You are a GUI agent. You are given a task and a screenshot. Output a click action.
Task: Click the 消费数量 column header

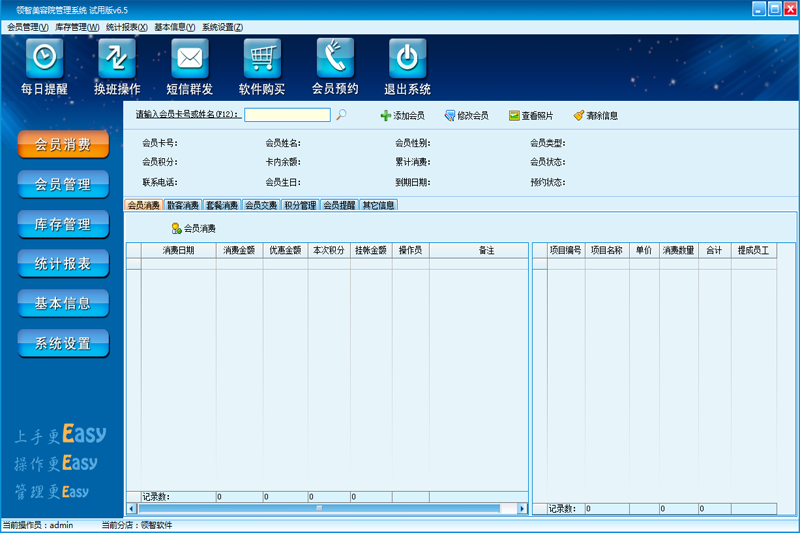(679, 250)
